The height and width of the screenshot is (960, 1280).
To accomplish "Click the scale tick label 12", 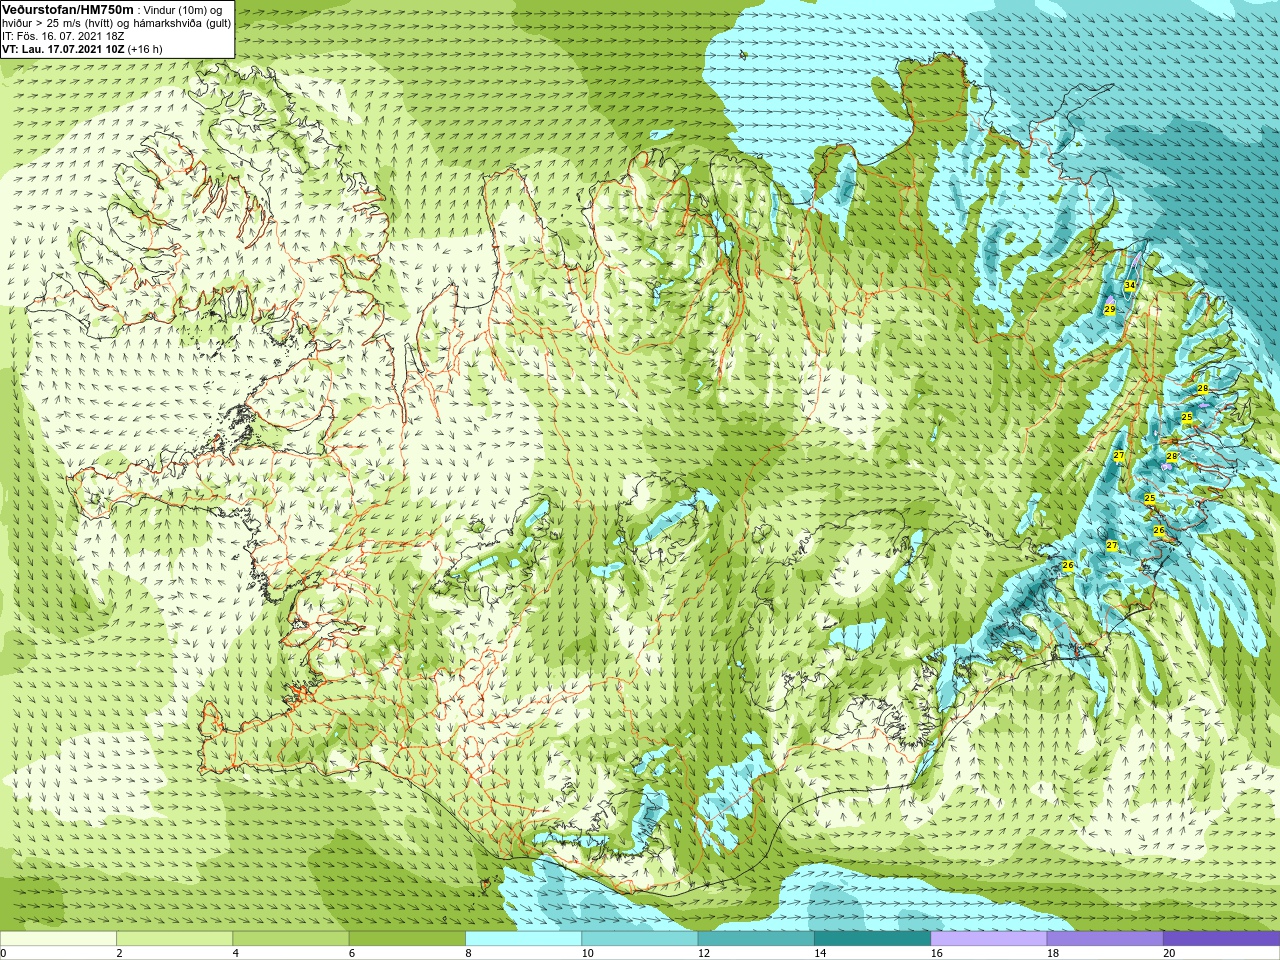I will (704, 953).
